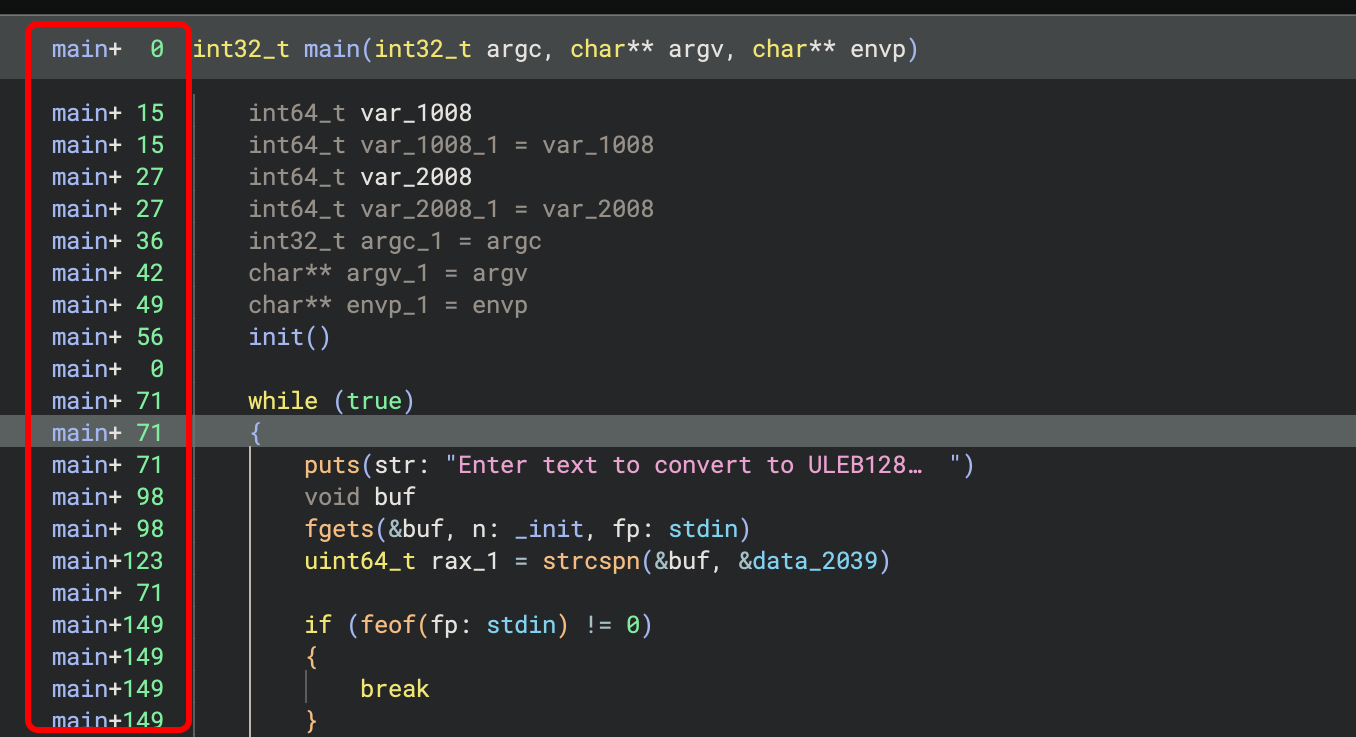1356x737 pixels.
Task: Click the main function name in the signature
Action: coord(331,48)
